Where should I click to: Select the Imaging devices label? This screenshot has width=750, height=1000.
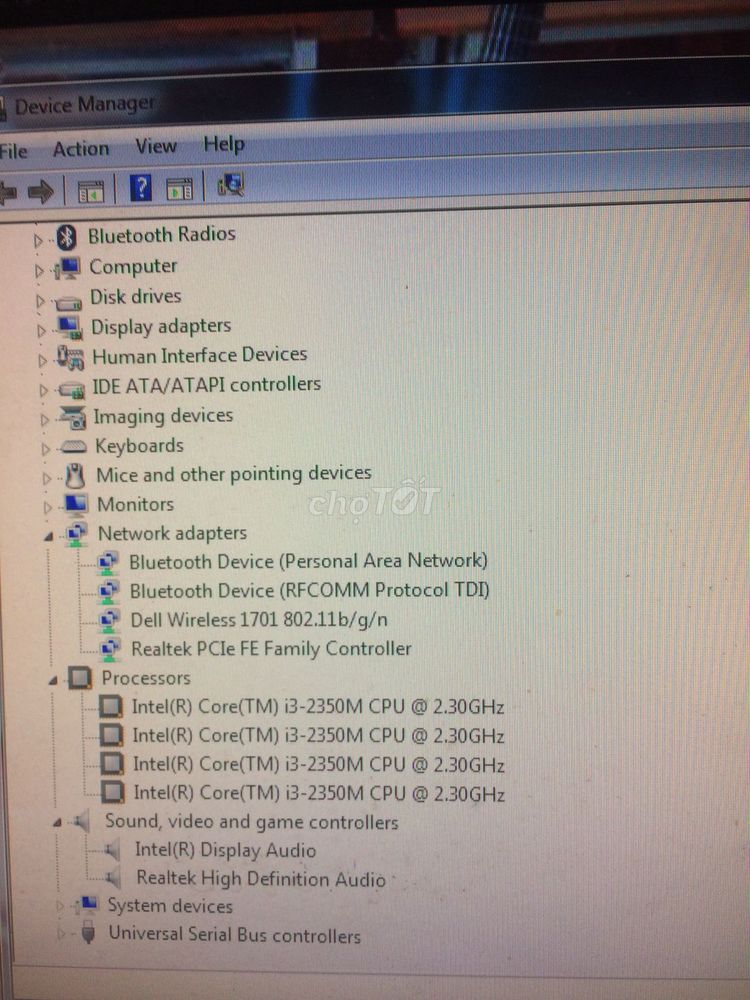(163, 416)
